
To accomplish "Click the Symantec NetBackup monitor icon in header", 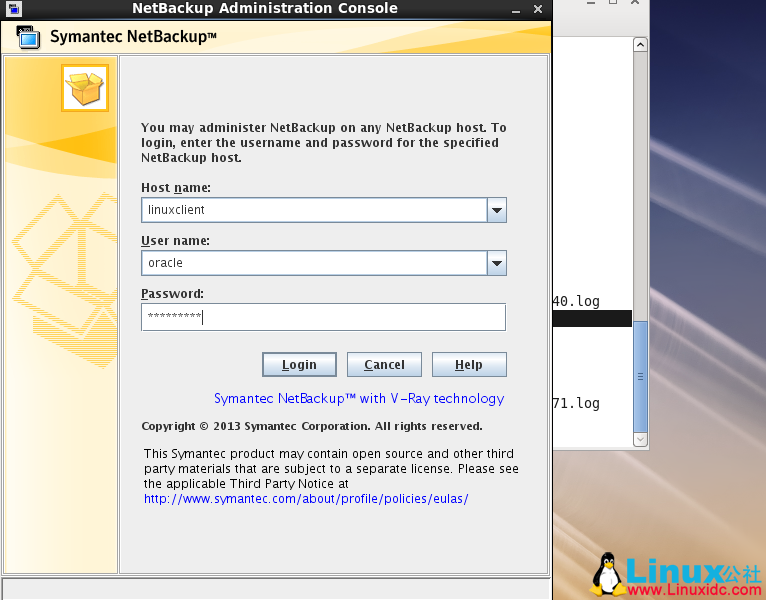I will click(28, 38).
